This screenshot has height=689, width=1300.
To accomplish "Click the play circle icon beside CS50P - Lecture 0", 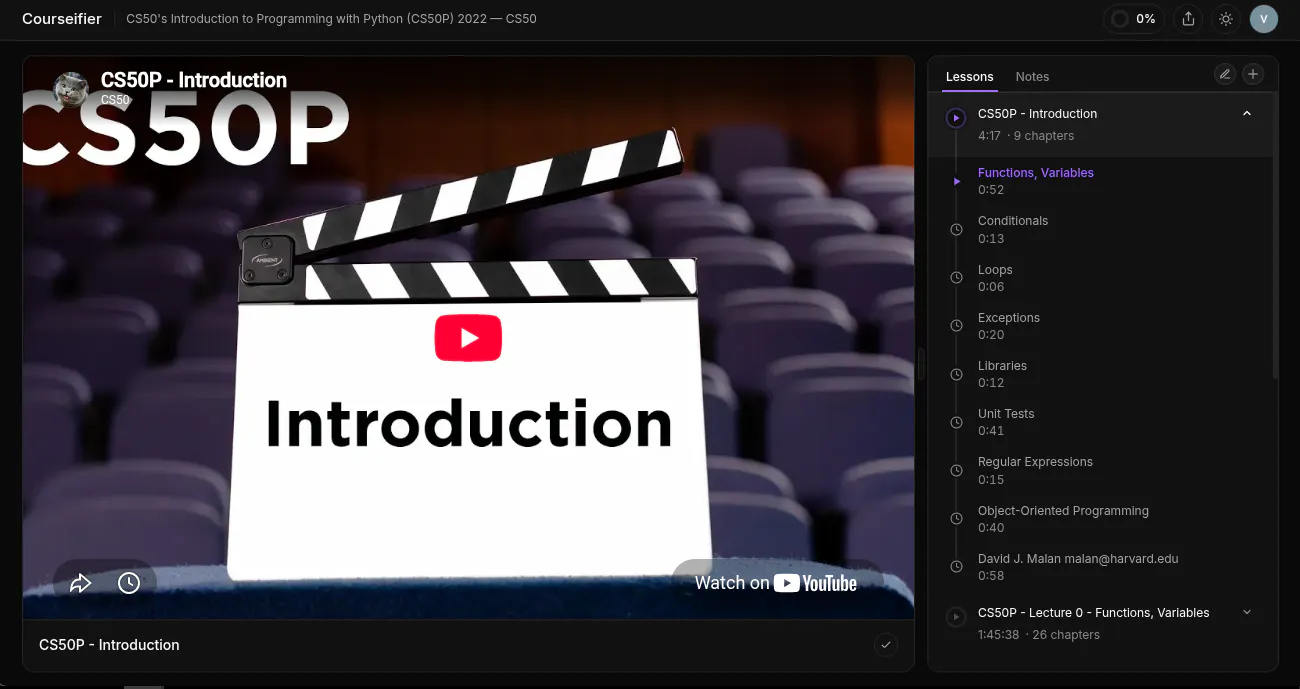I will 956,617.
